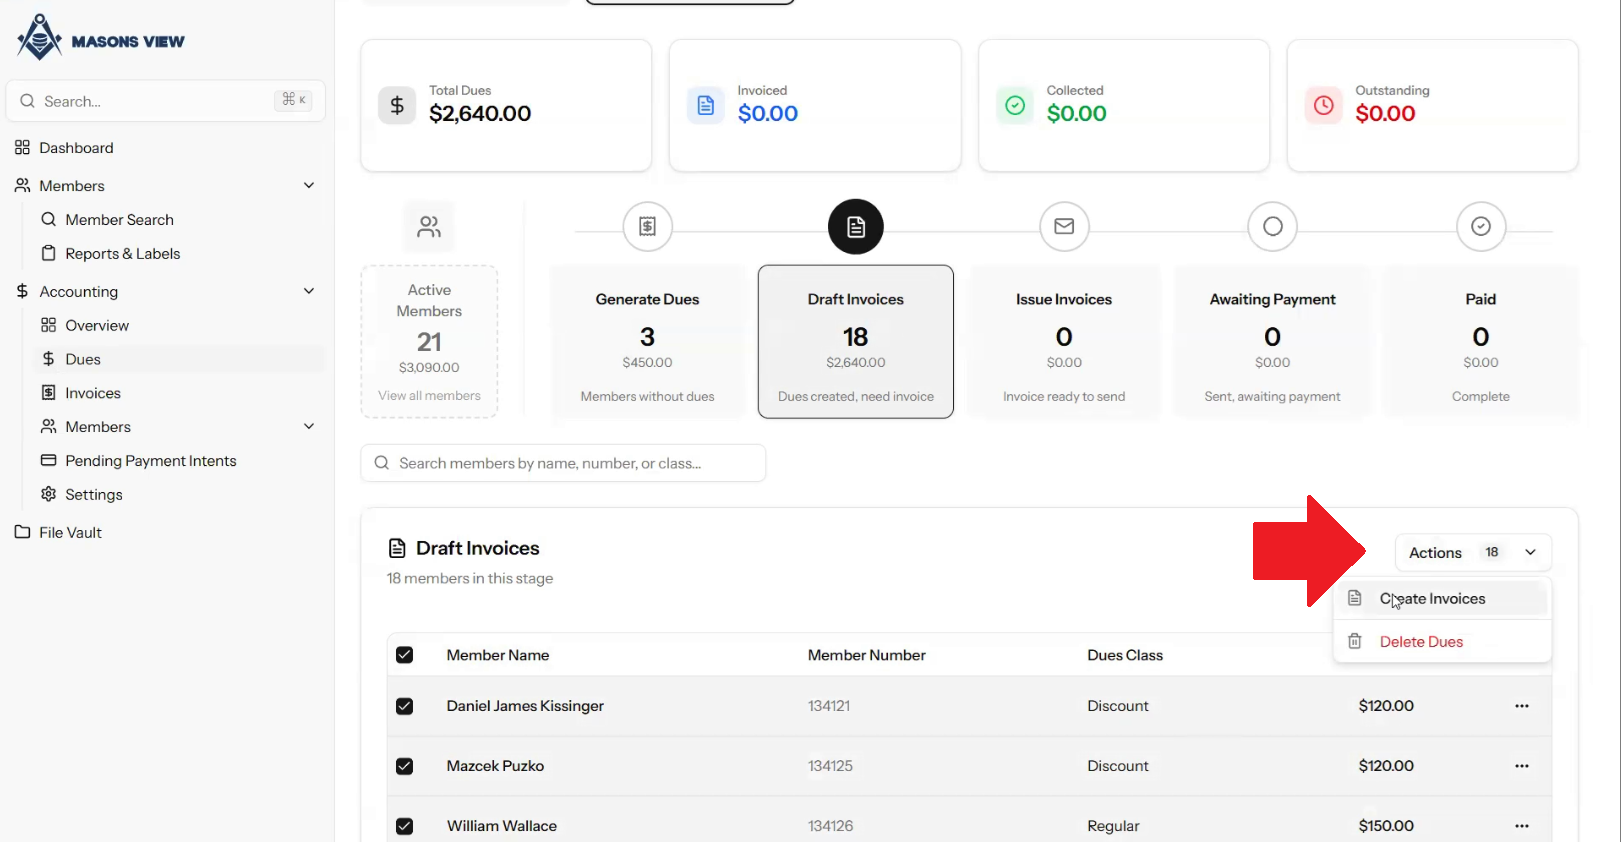Open the File Vault sidebar item
This screenshot has height=842, width=1621.
70,533
